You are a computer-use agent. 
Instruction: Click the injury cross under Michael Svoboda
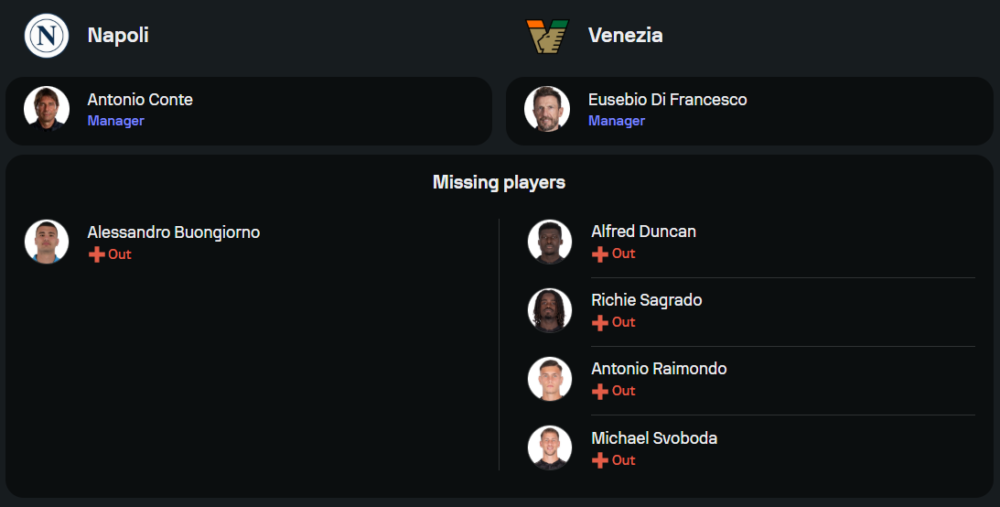point(600,460)
